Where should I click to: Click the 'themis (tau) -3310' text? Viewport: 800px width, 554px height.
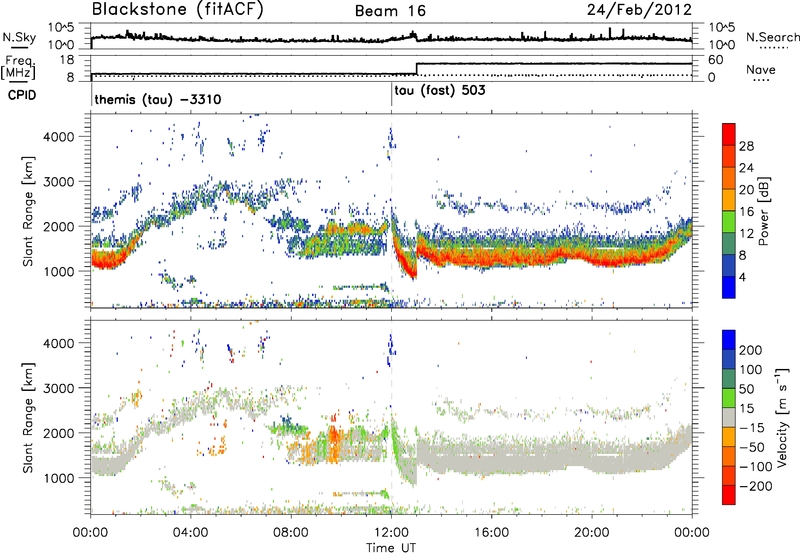(158, 99)
